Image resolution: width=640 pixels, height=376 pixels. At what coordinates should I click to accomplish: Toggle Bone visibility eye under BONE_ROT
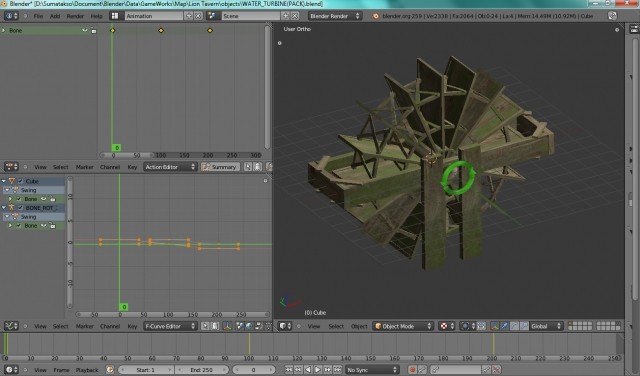44,225
